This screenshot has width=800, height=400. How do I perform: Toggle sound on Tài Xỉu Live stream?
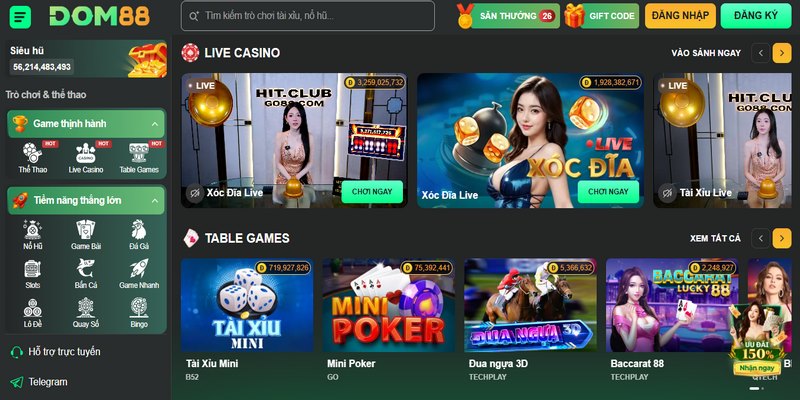[x=667, y=193]
